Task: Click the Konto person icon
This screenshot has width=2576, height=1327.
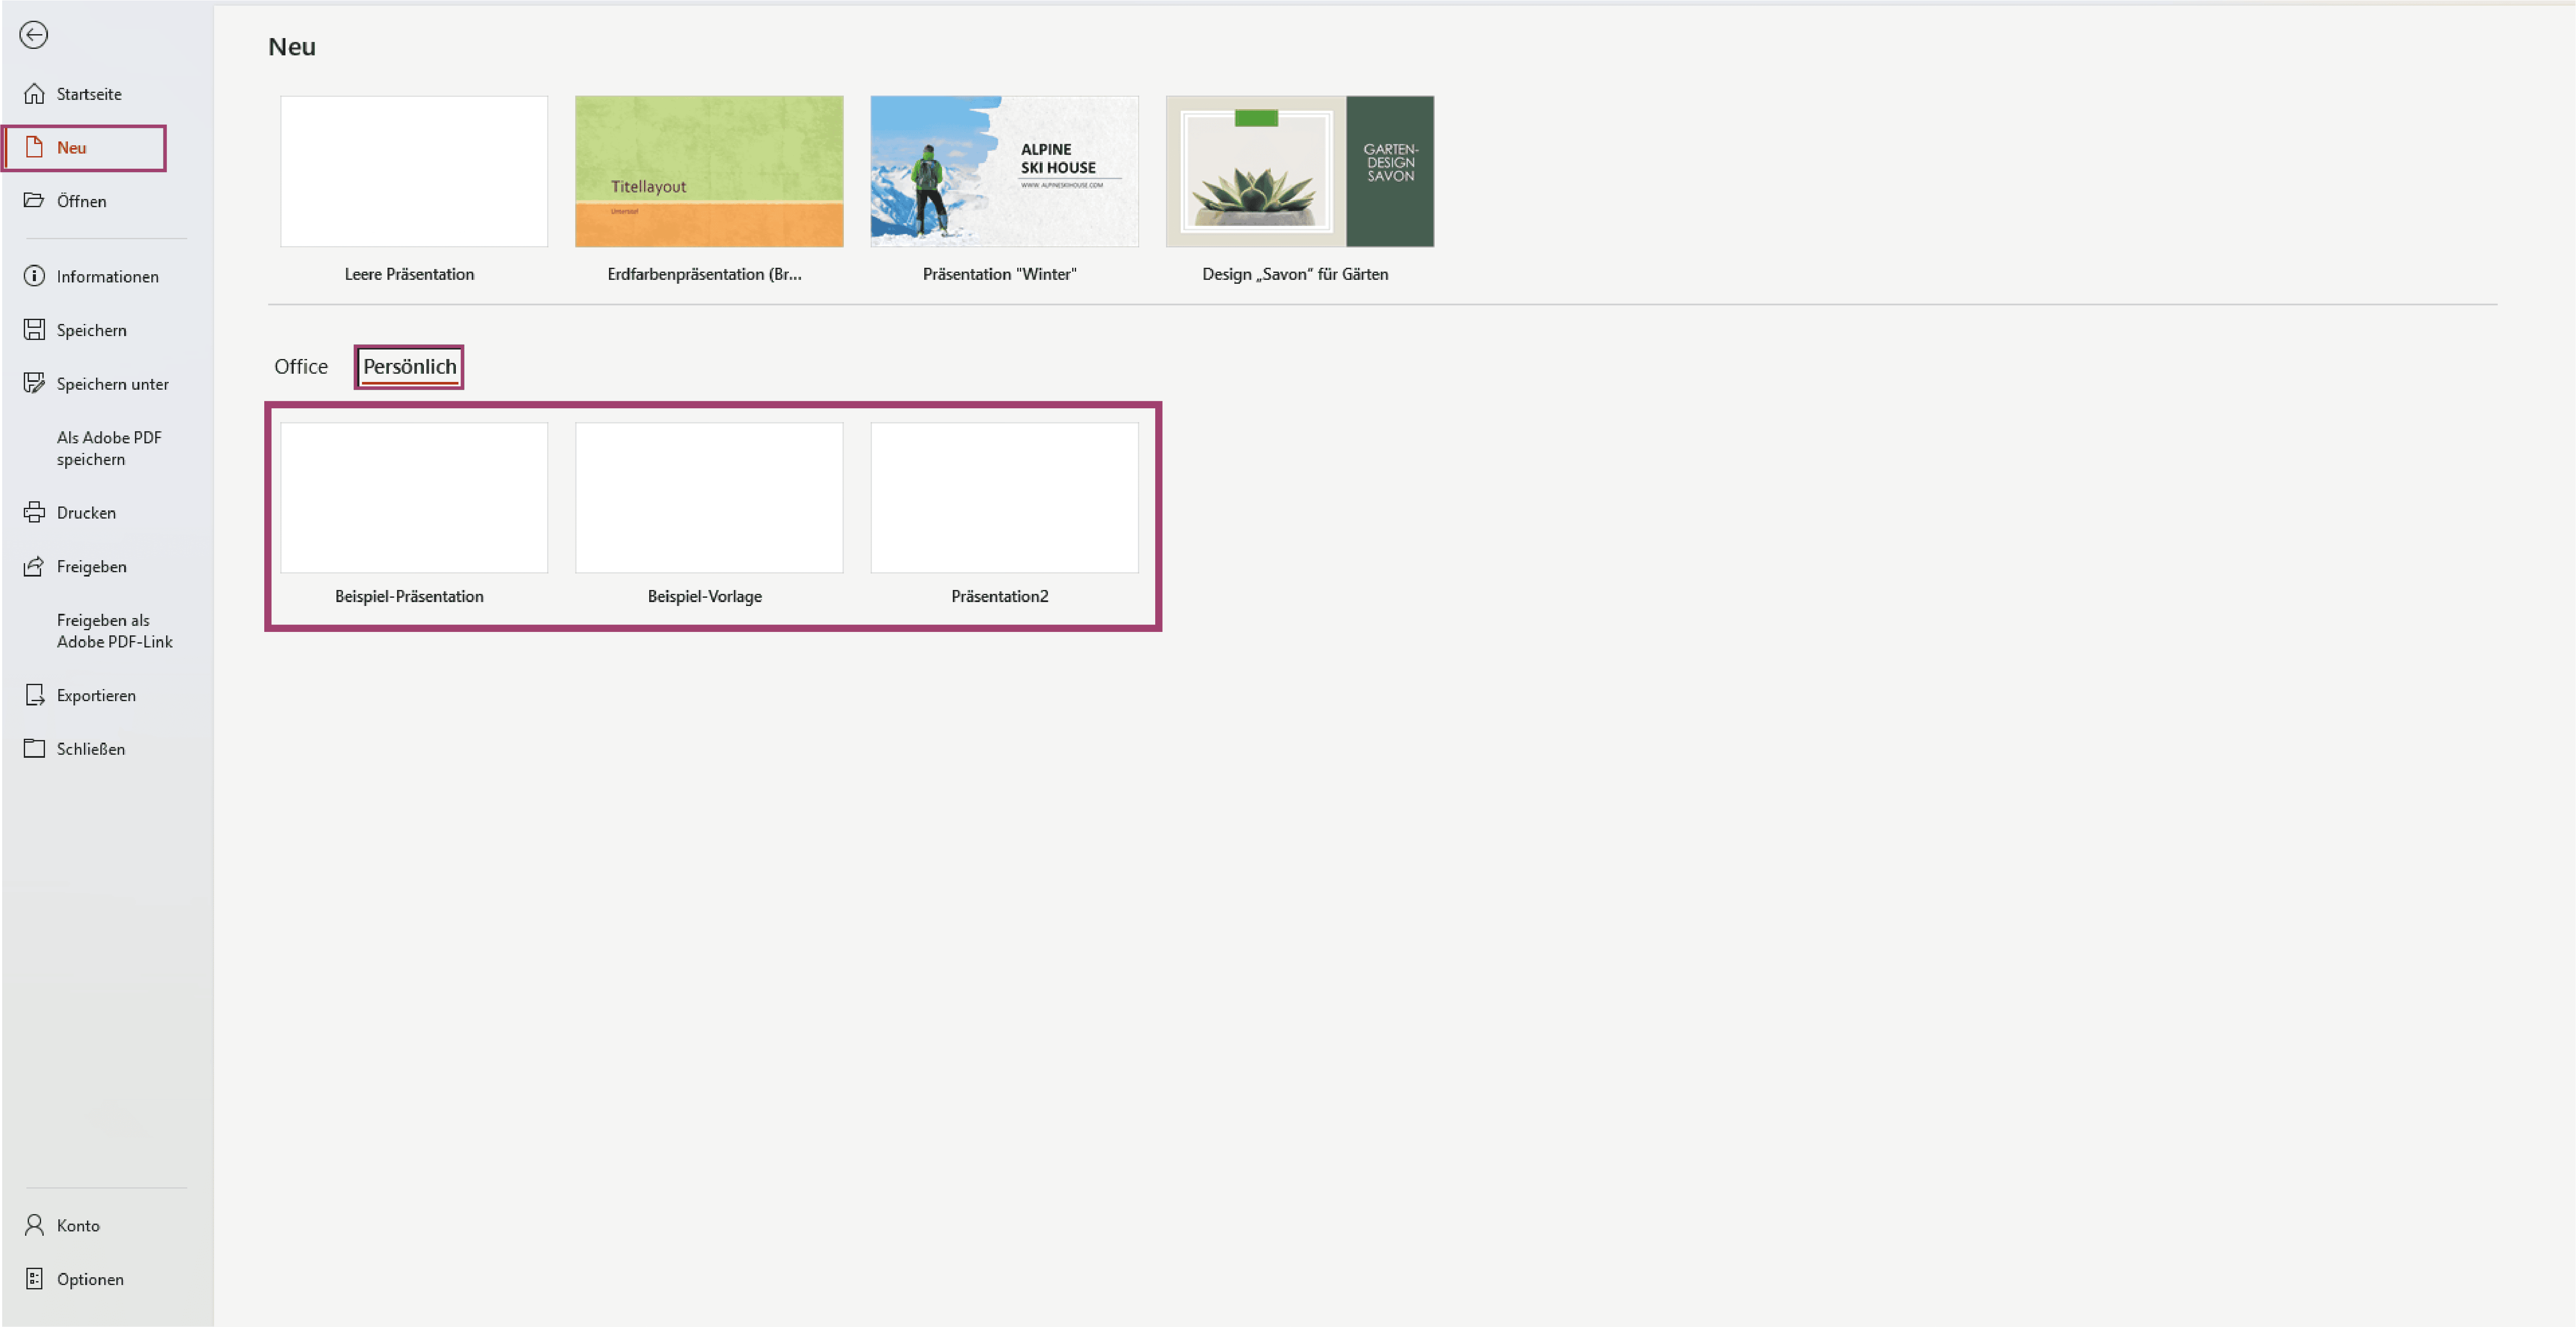Action: (34, 1225)
